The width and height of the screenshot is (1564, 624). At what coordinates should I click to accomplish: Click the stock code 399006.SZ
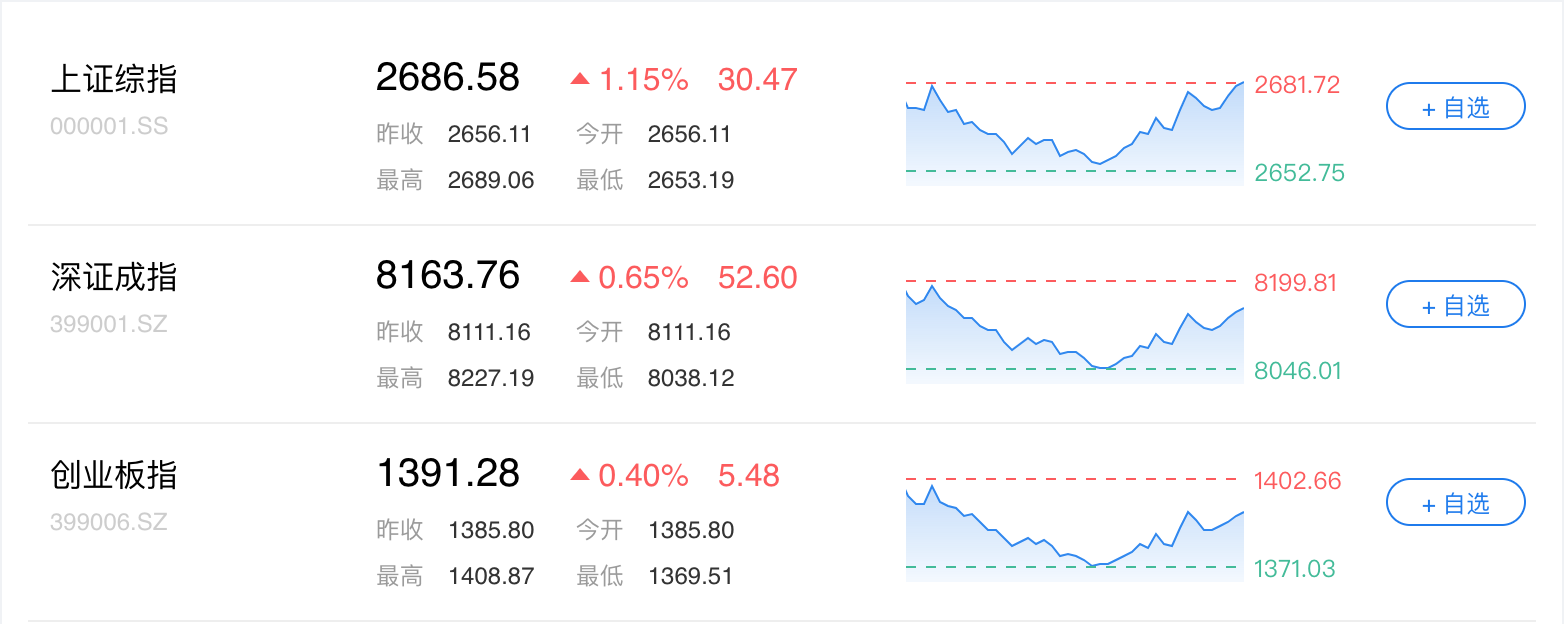pos(109,522)
